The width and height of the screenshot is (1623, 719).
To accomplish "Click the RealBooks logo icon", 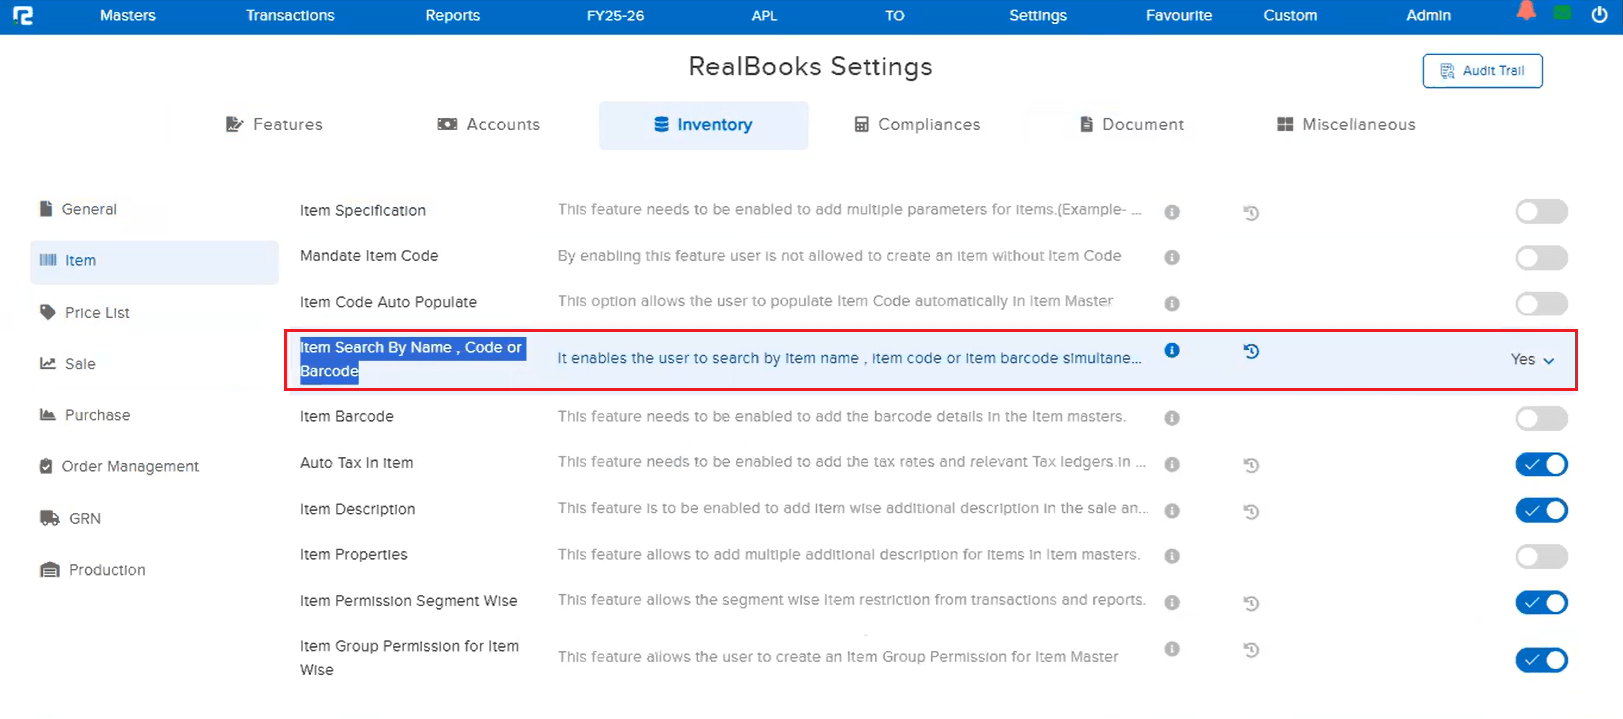I will pos(23,15).
